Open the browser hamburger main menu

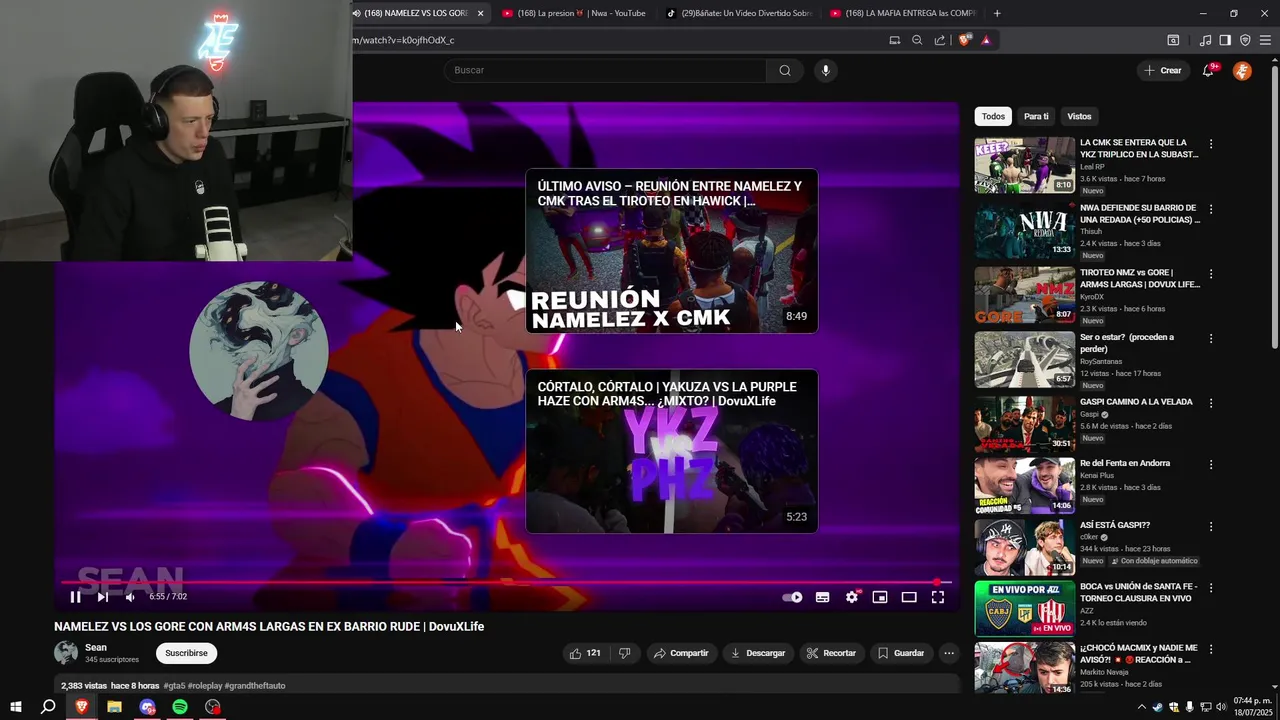[x=1266, y=40]
